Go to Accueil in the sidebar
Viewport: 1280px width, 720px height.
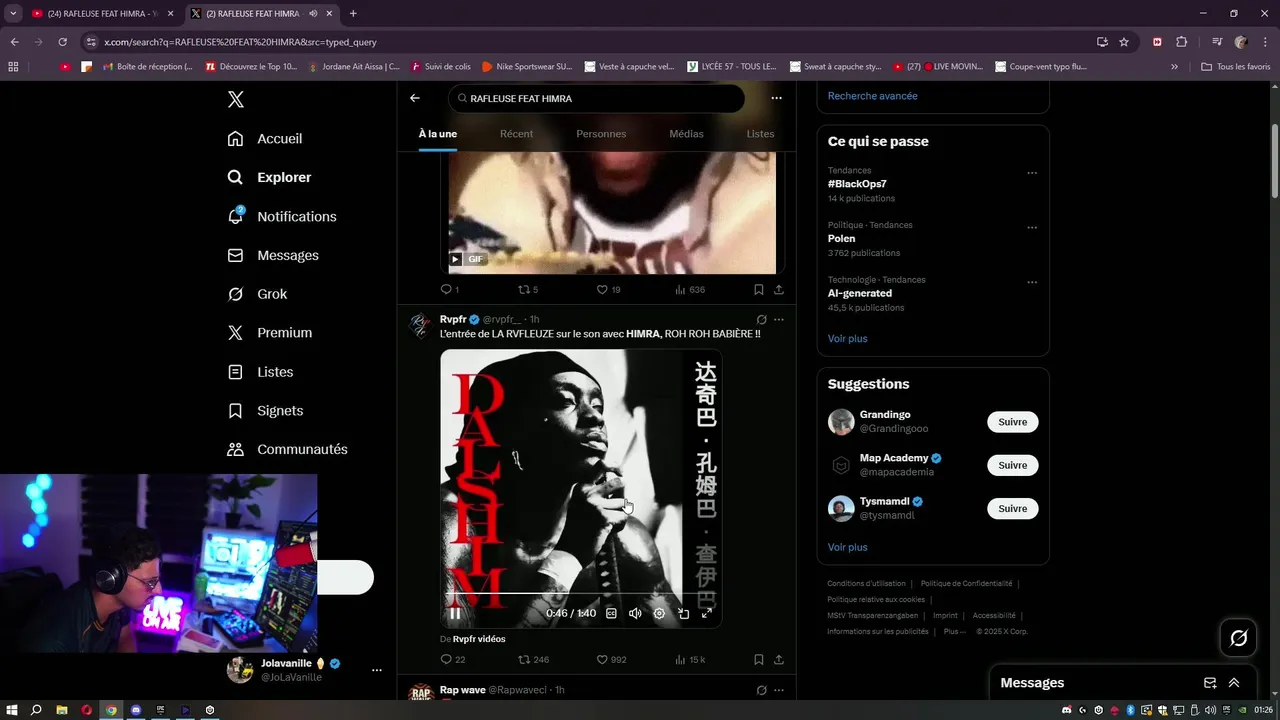tap(265, 139)
